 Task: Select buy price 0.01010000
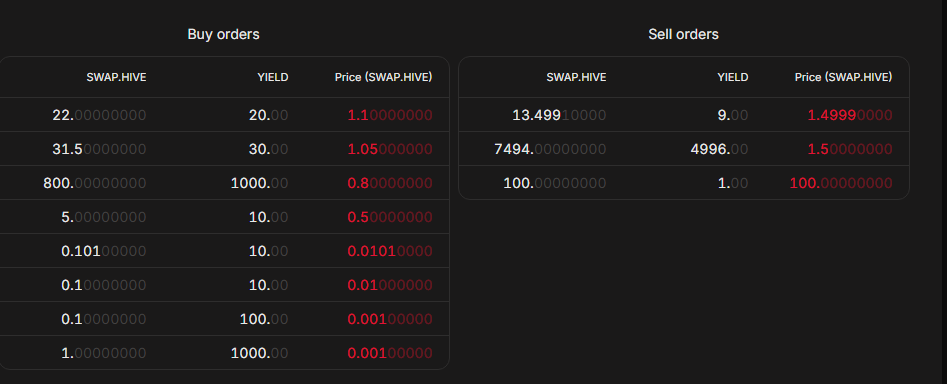tap(390, 251)
